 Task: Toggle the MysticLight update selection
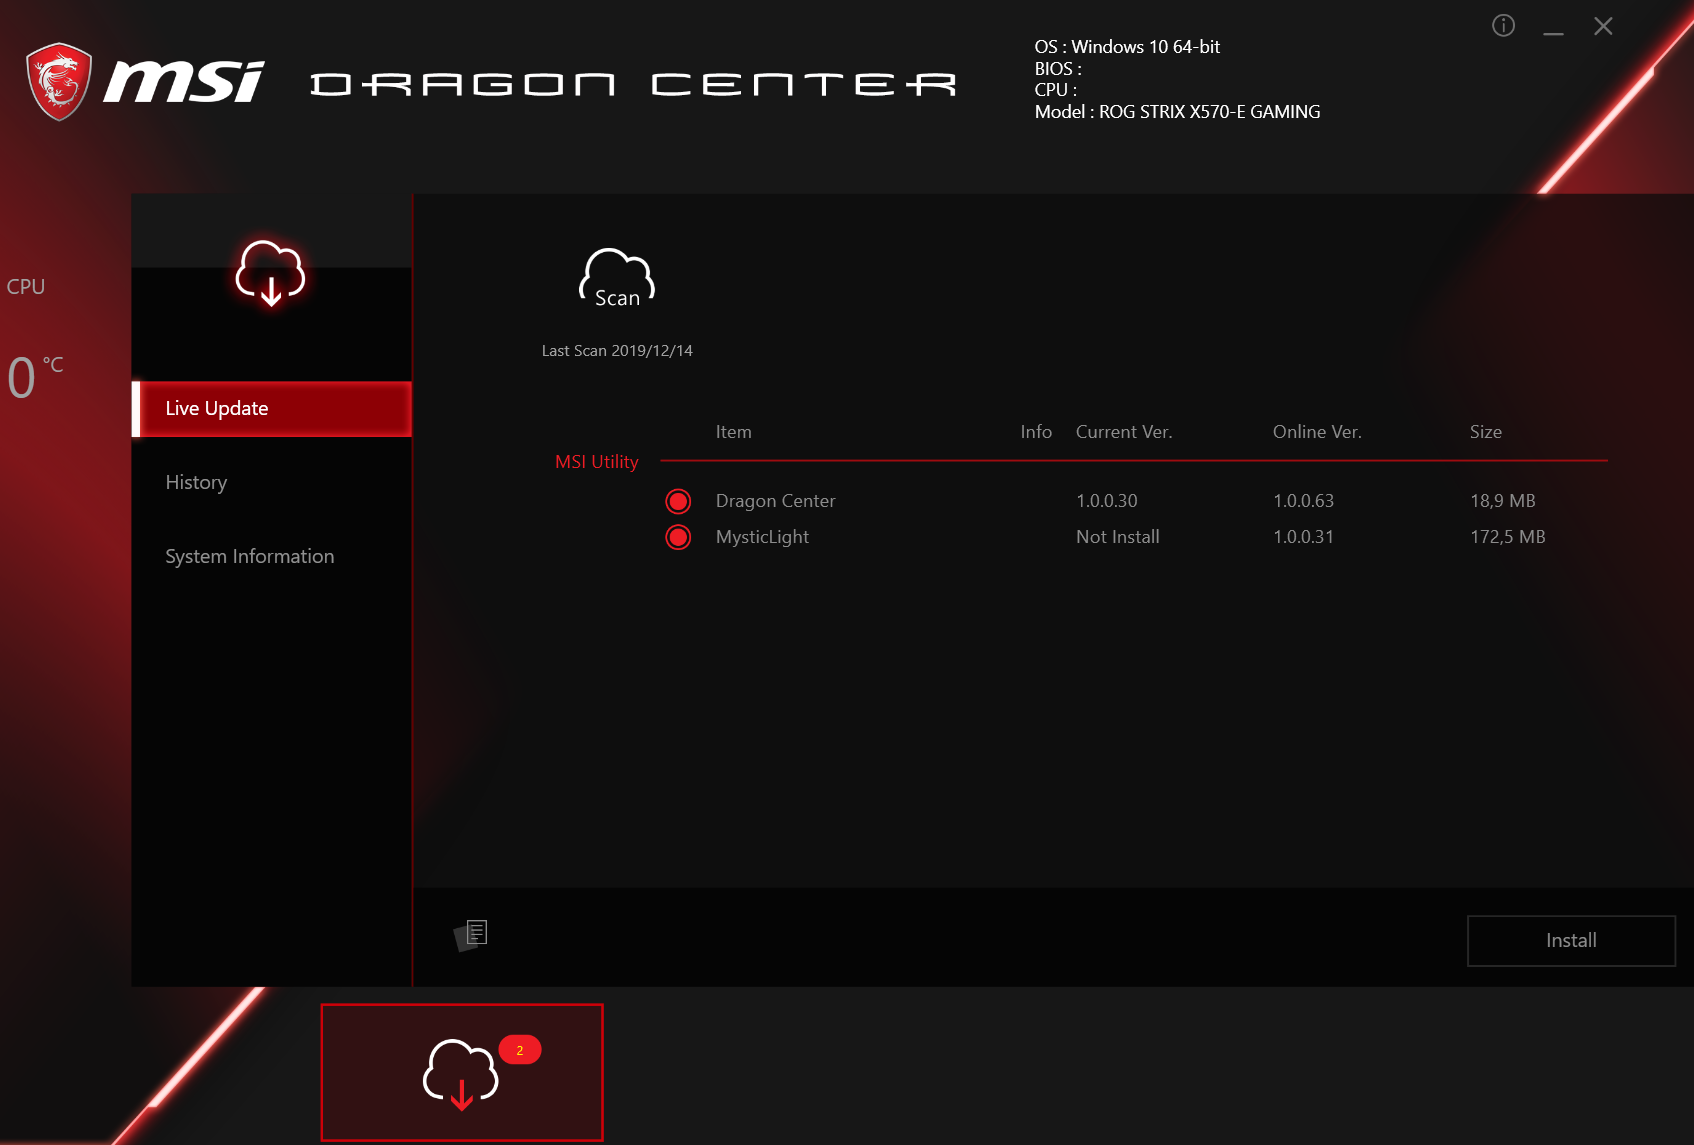(678, 537)
